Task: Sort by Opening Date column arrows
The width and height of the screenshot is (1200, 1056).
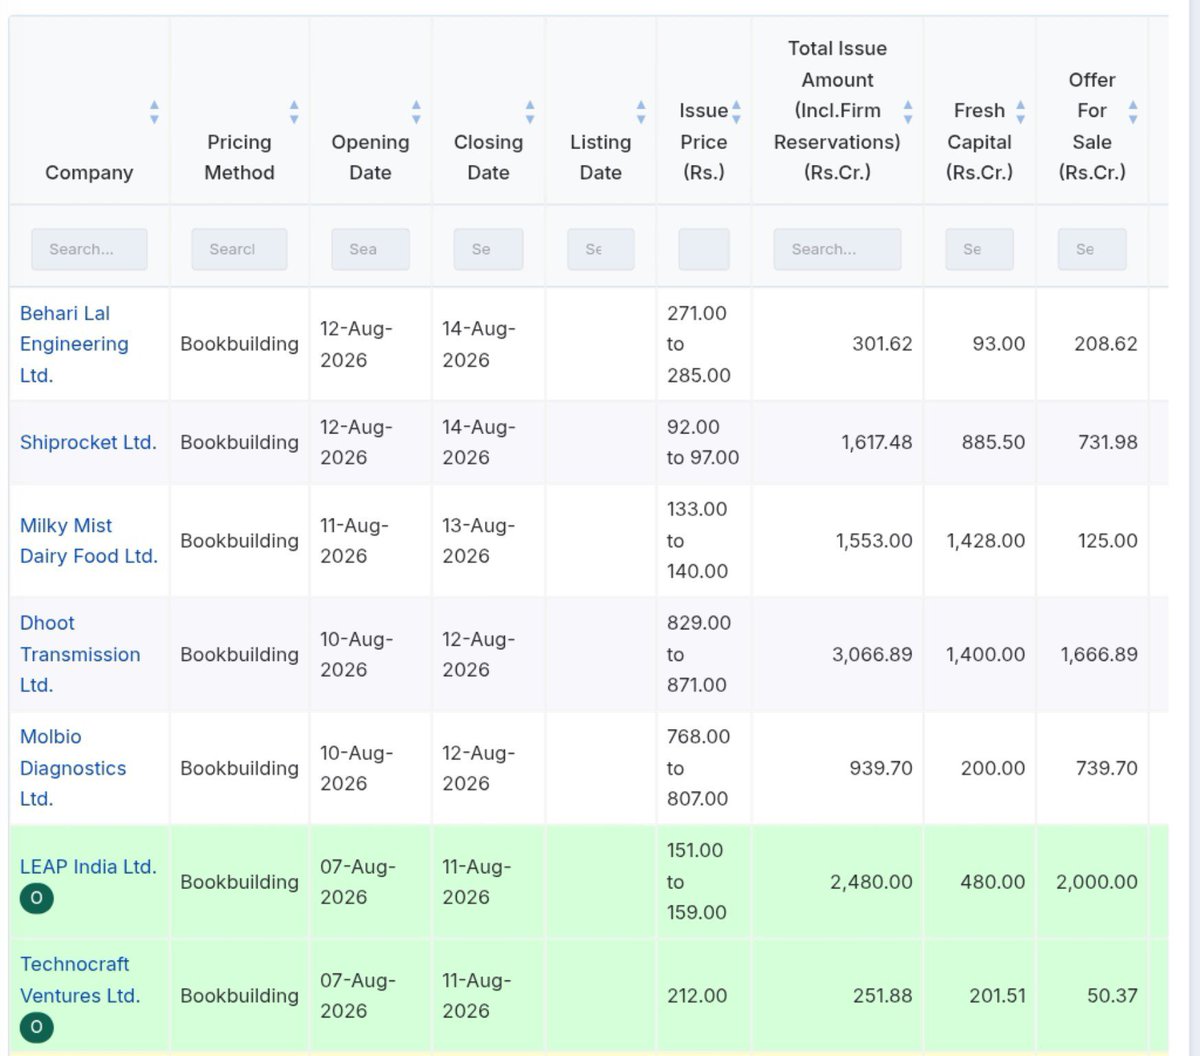Action: (x=416, y=111)
